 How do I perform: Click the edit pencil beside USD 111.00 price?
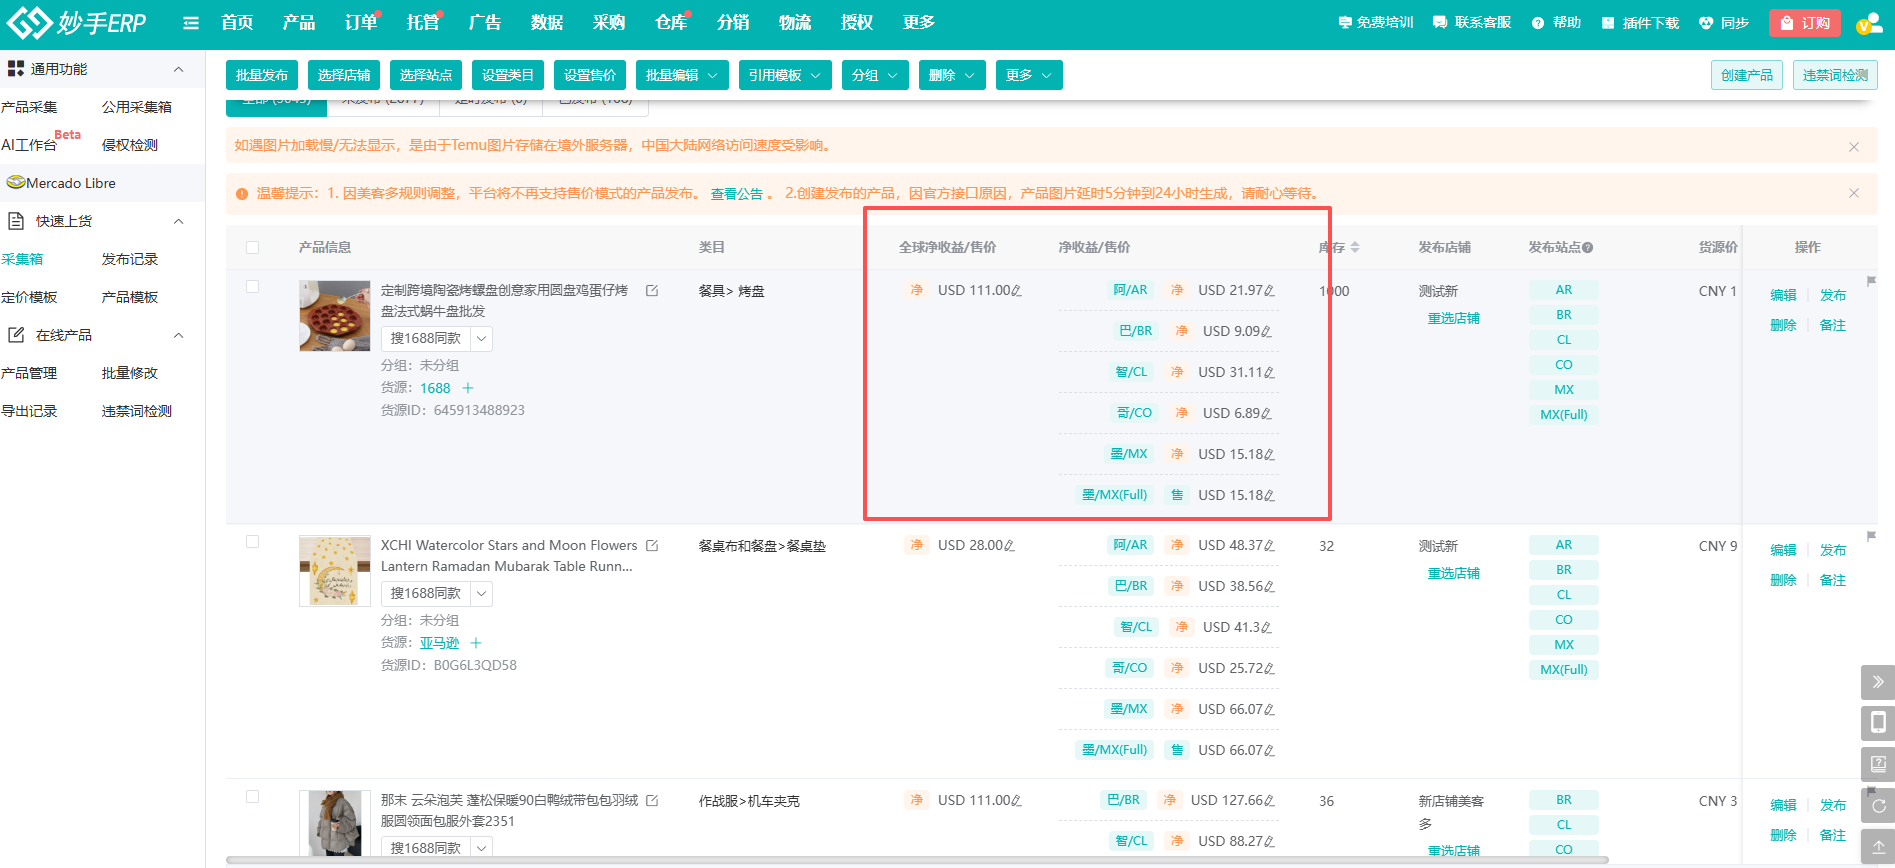1016,291
